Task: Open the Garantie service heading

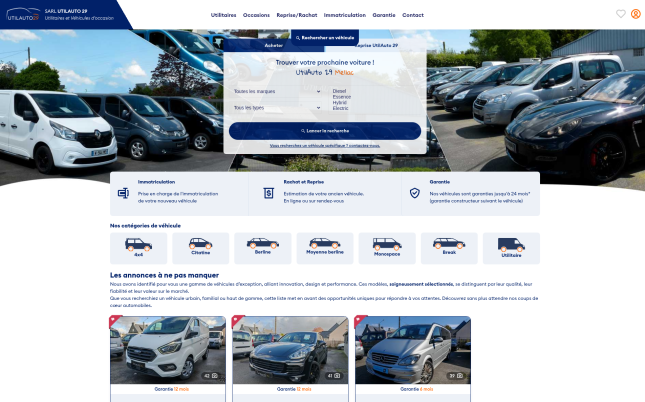Action: point(440,182)
